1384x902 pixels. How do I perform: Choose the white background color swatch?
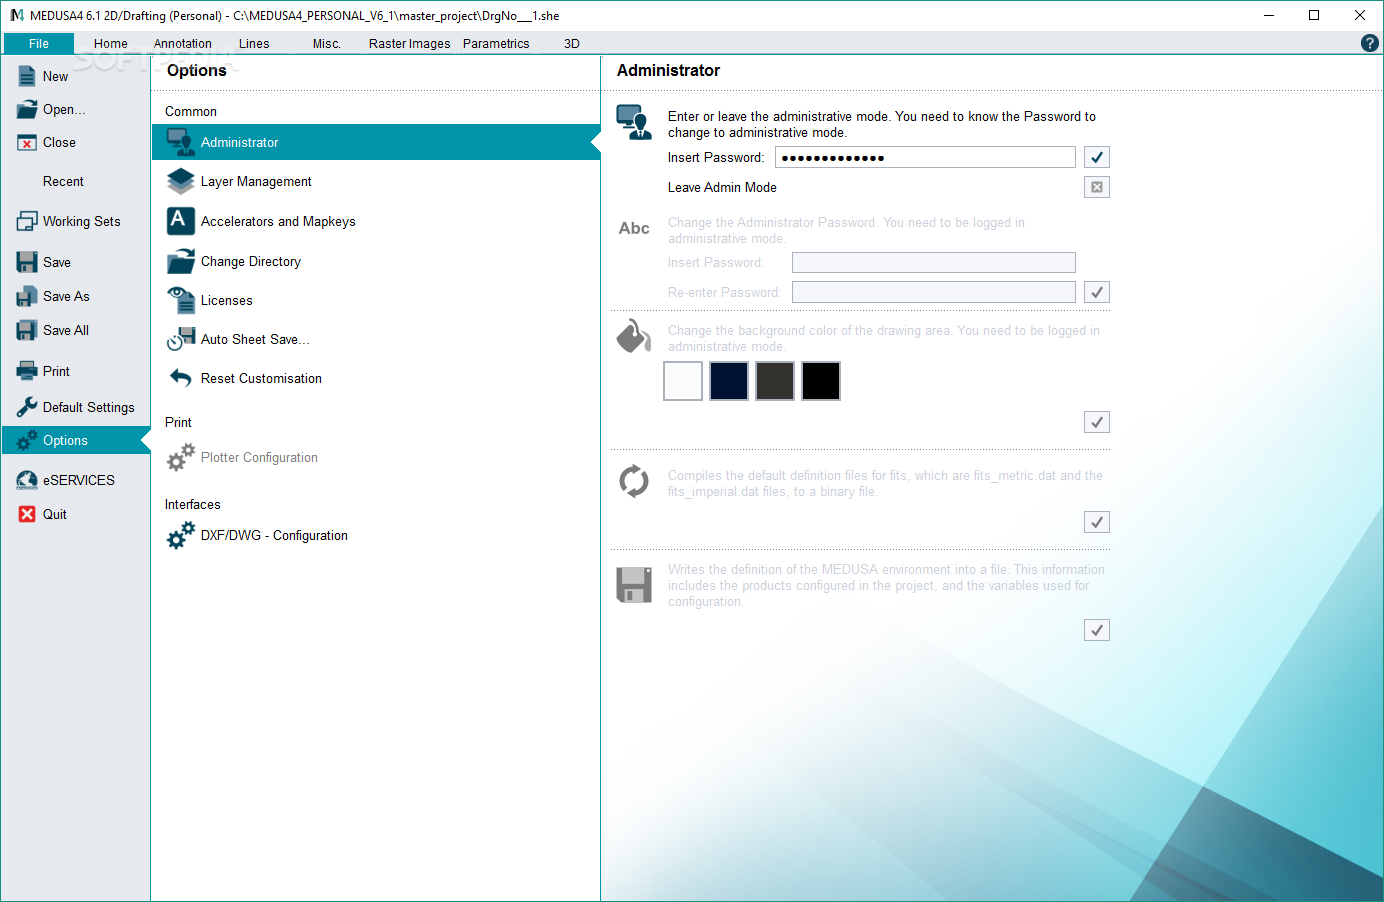point(683,381)
